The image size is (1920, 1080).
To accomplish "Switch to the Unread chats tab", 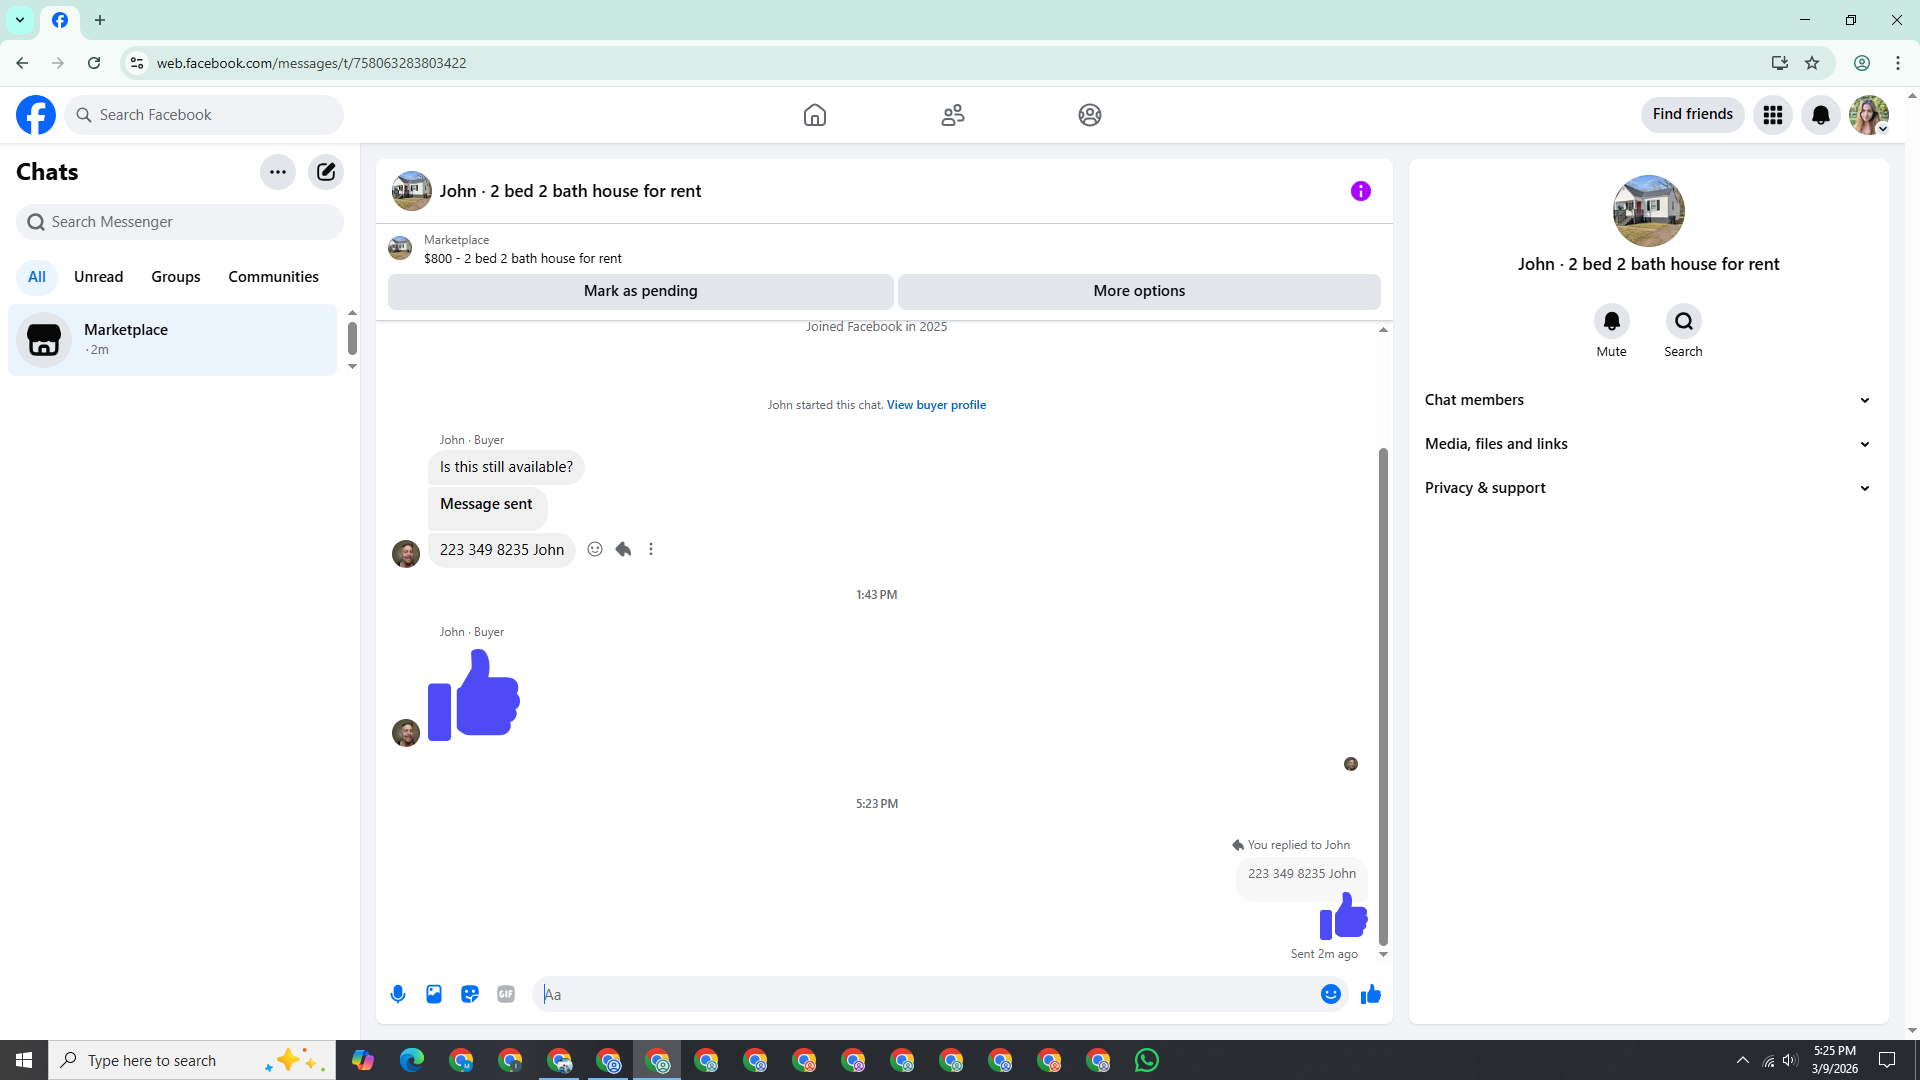I will pos(98,277).
